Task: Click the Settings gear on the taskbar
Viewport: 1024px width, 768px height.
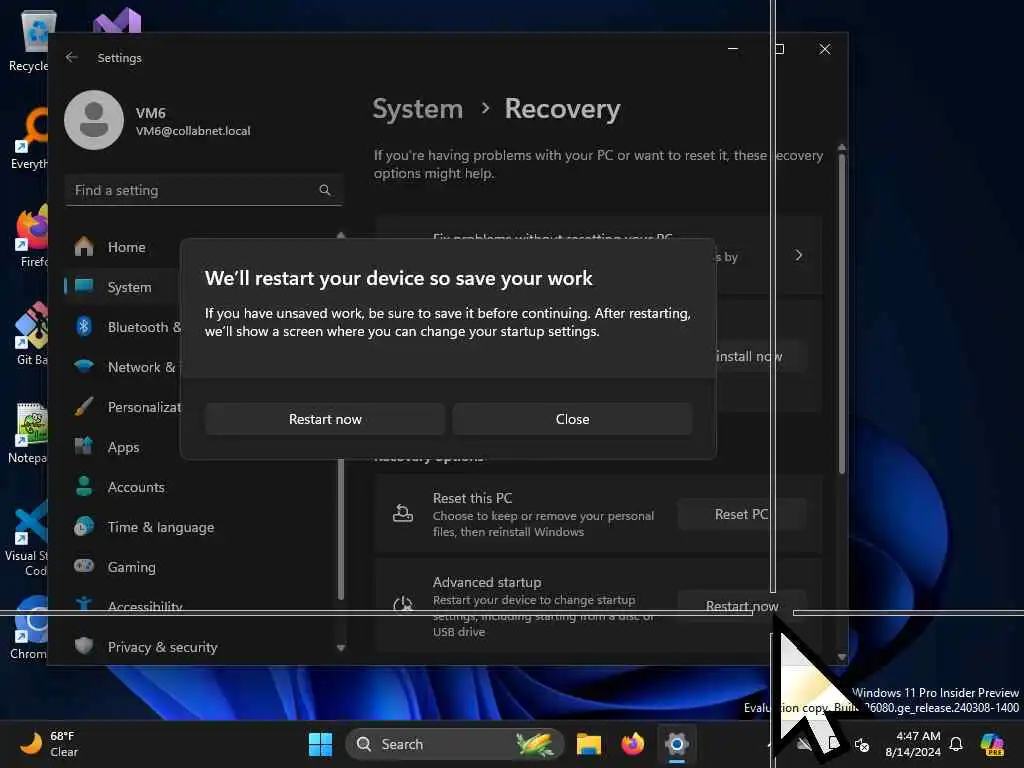Action: point(677,744)
